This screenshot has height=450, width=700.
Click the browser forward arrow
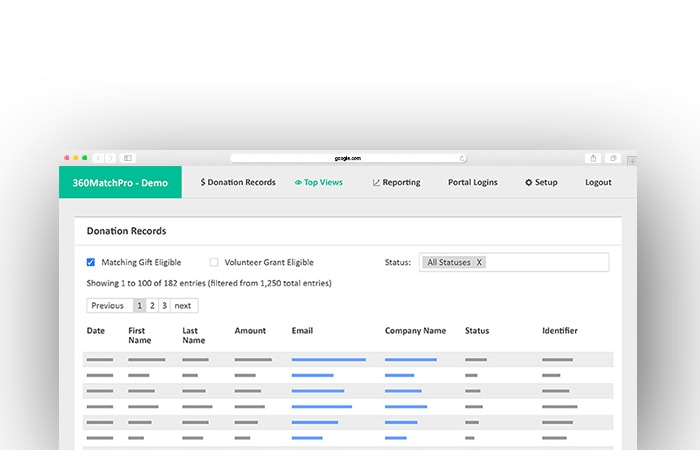110,158
